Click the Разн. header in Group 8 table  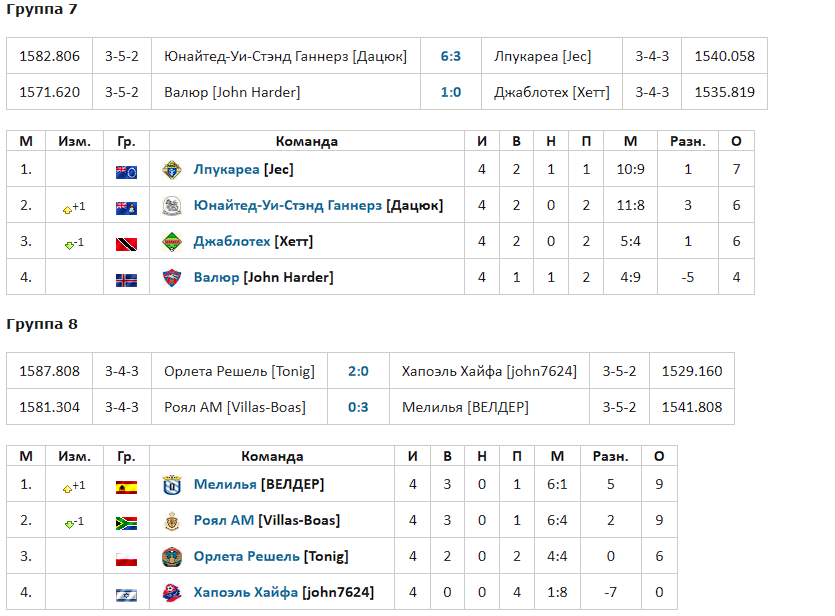click(x=610, y=457)
